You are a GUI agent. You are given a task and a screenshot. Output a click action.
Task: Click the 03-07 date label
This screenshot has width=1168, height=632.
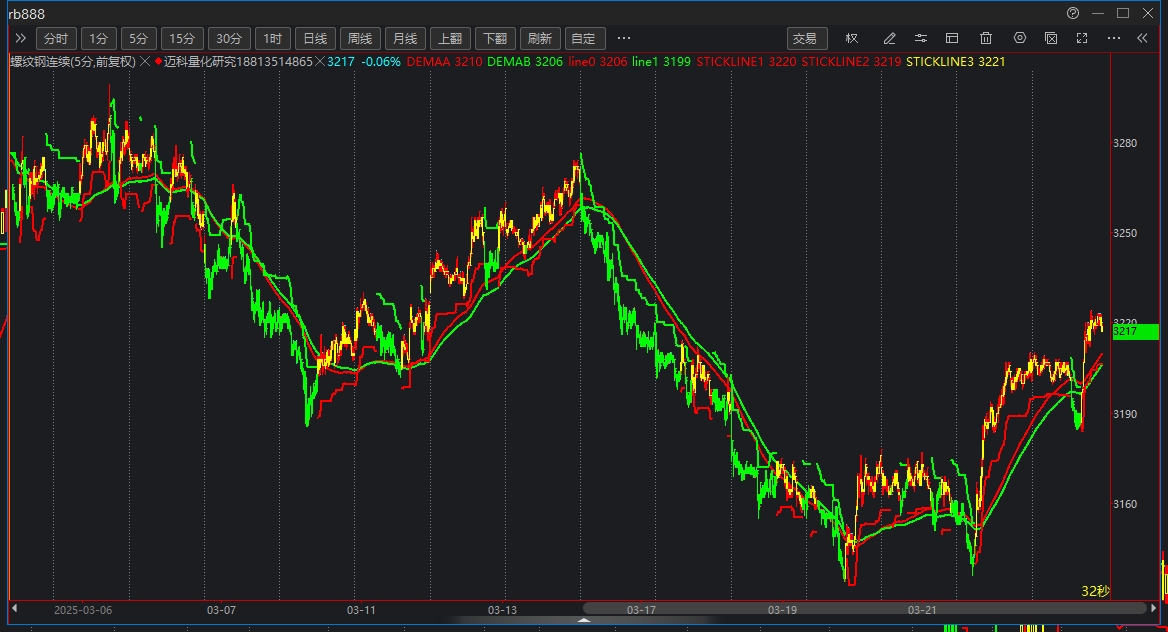click(x=221, y=610)
